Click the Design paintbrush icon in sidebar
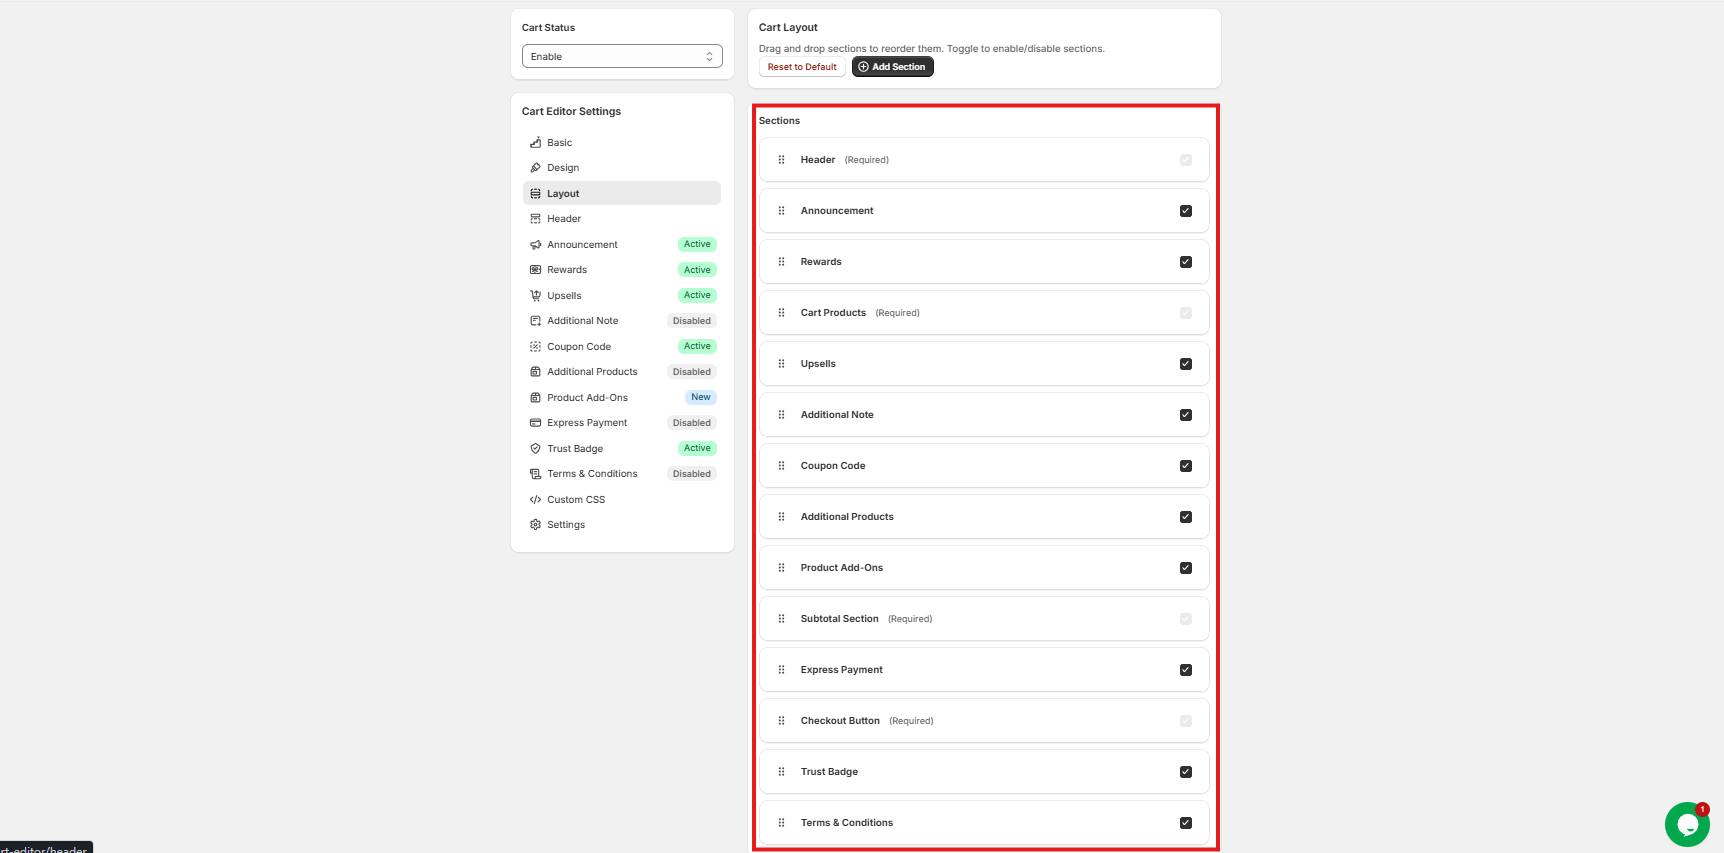Screen dimensions: 1724x853 535,168
